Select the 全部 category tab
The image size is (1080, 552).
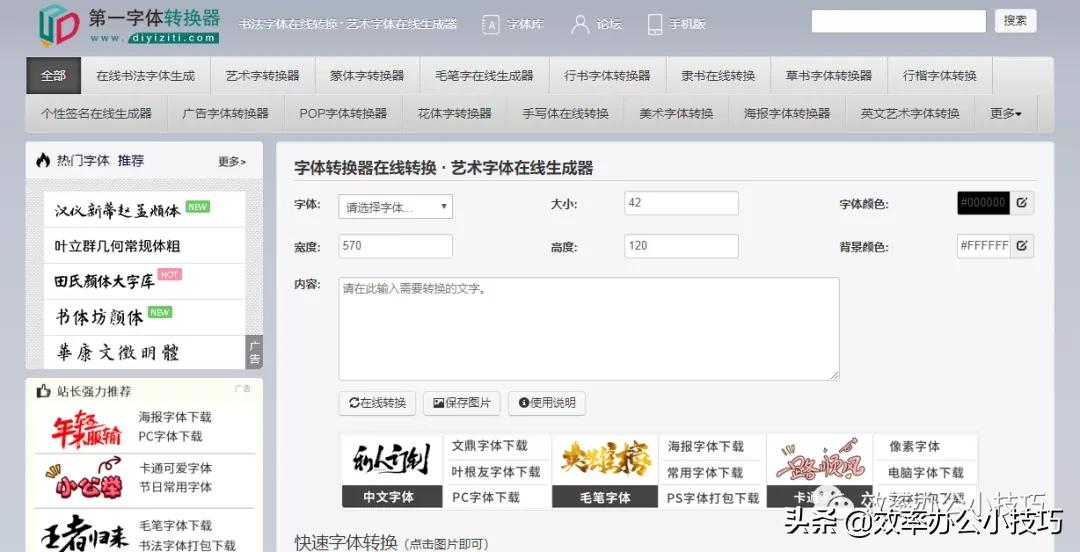54,76
